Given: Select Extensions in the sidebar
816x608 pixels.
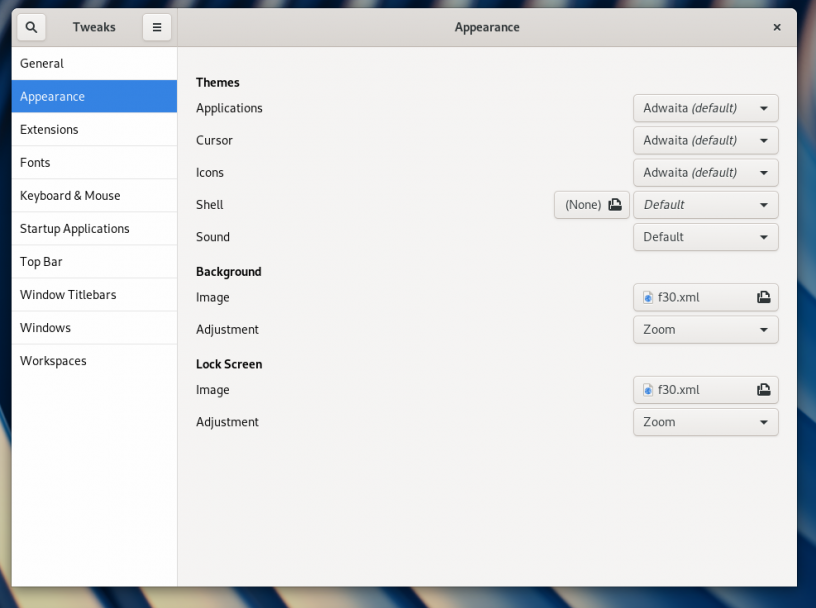Looking at the screenshot, I should tap(94, 129).
